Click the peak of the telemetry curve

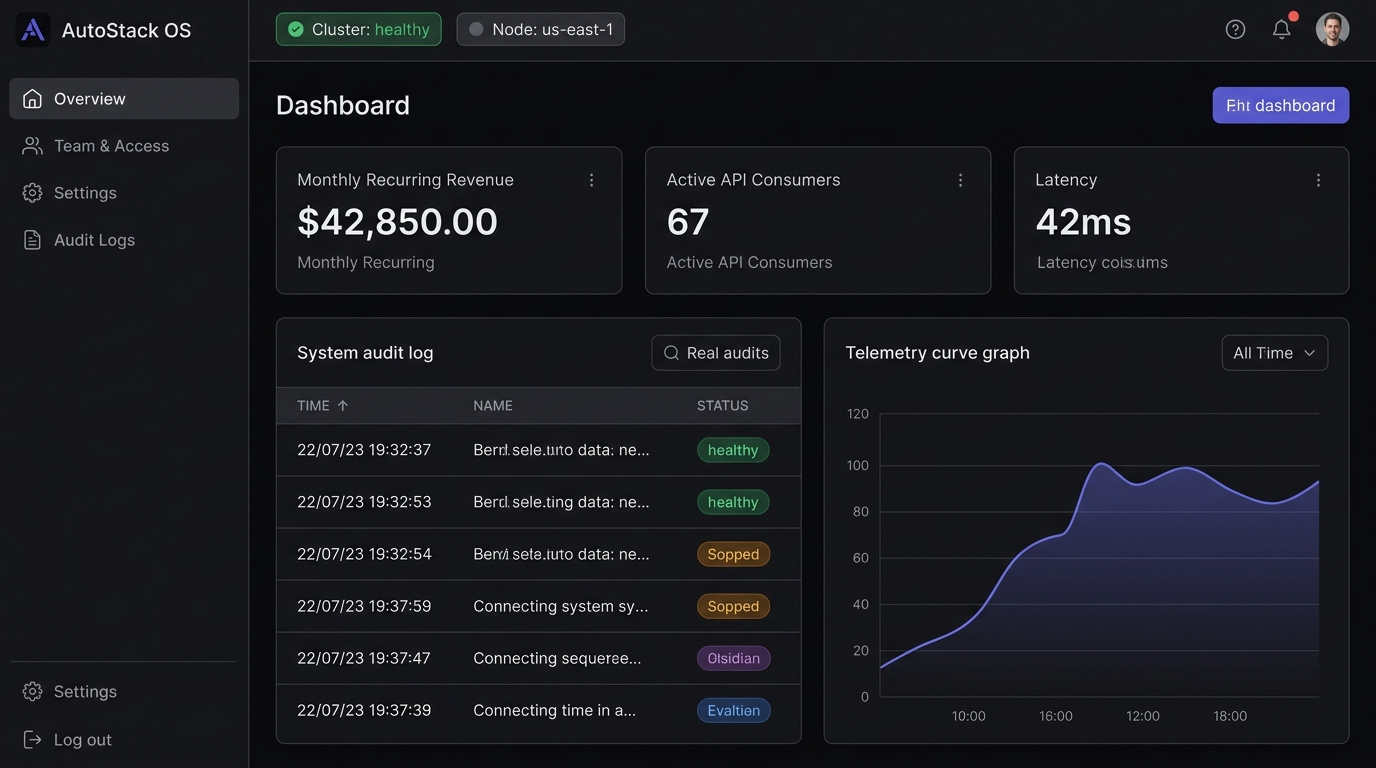click(1099, 464)
